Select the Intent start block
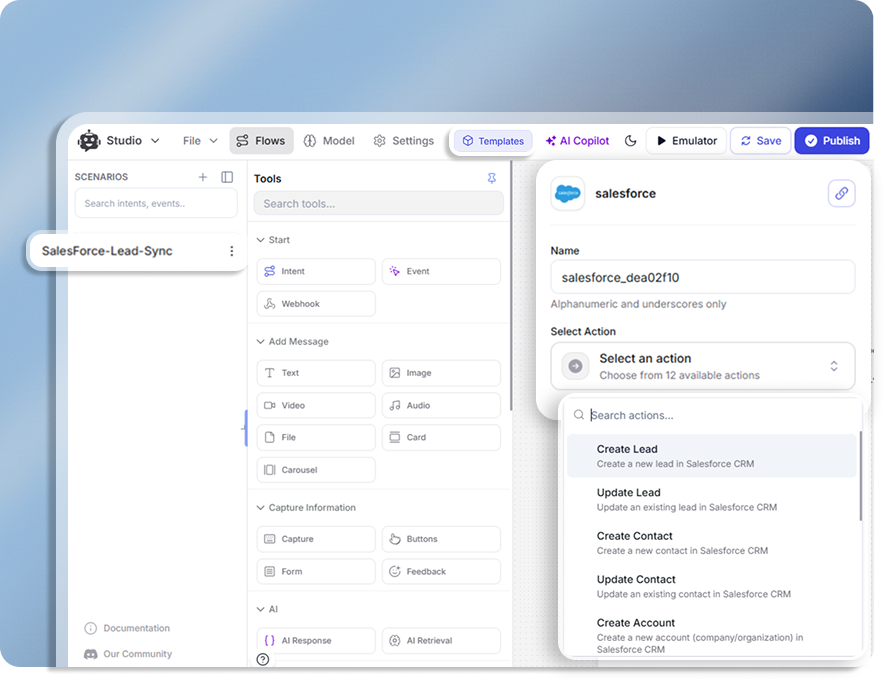 pyautogui.click(x=315, y=271)
